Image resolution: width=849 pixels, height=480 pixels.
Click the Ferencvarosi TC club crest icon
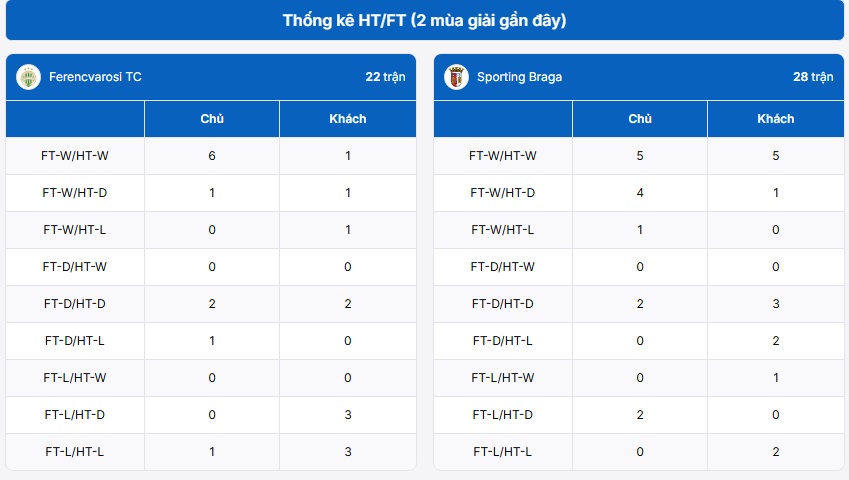tap(29, 77)
